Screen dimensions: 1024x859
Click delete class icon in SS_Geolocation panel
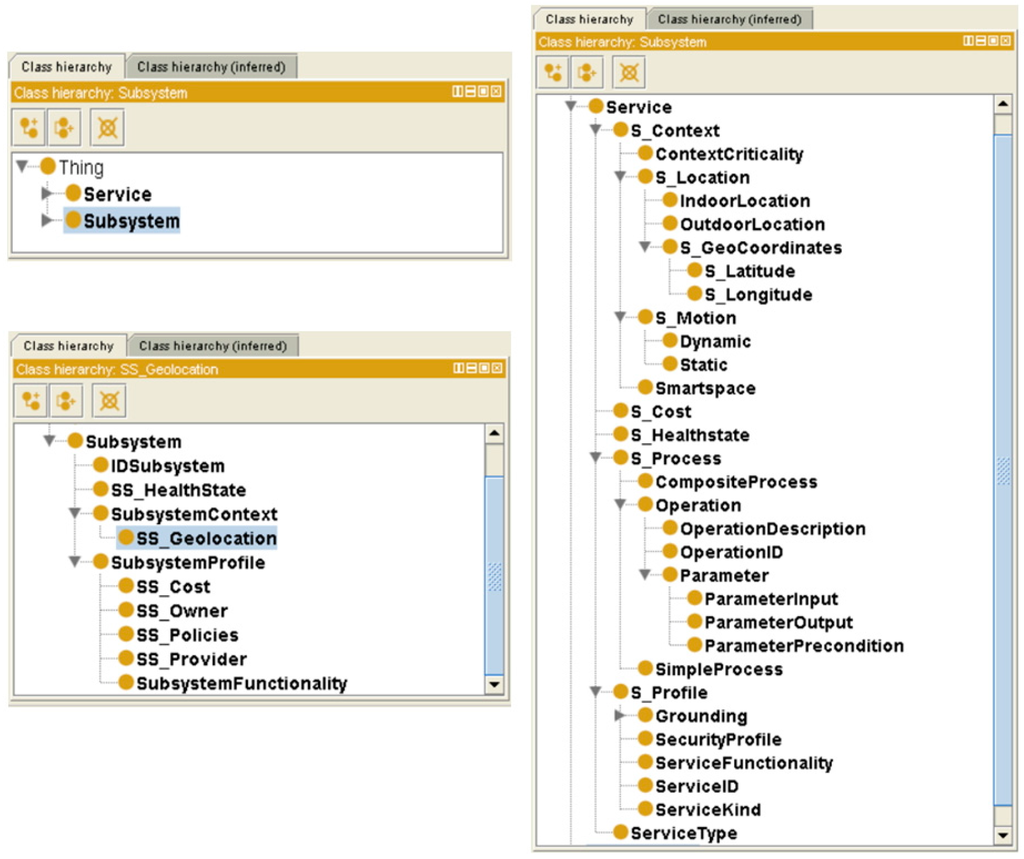pyautogui.click(x=109, y=401)
